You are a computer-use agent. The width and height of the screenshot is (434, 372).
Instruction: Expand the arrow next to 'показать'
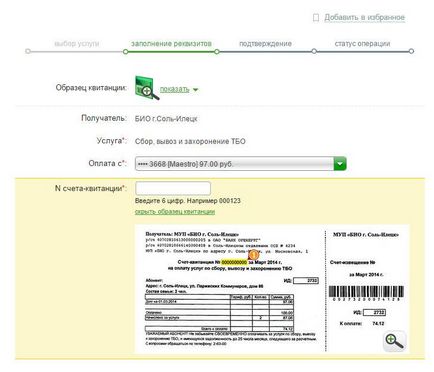[195, 90]
